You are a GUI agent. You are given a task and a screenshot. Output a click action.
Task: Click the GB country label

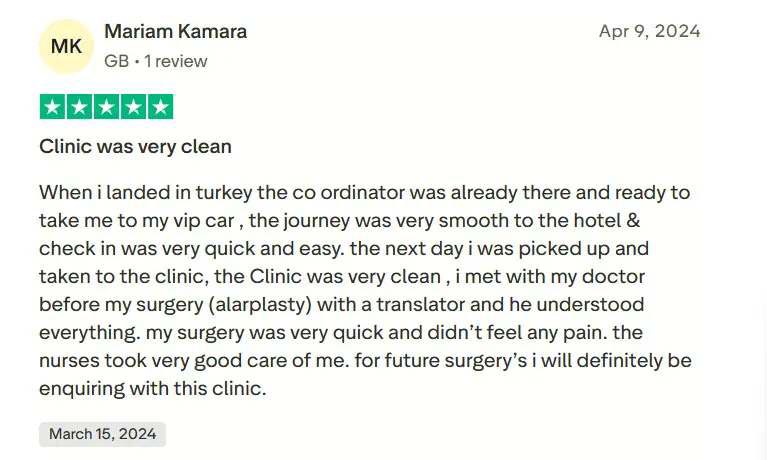coord(116,61)
